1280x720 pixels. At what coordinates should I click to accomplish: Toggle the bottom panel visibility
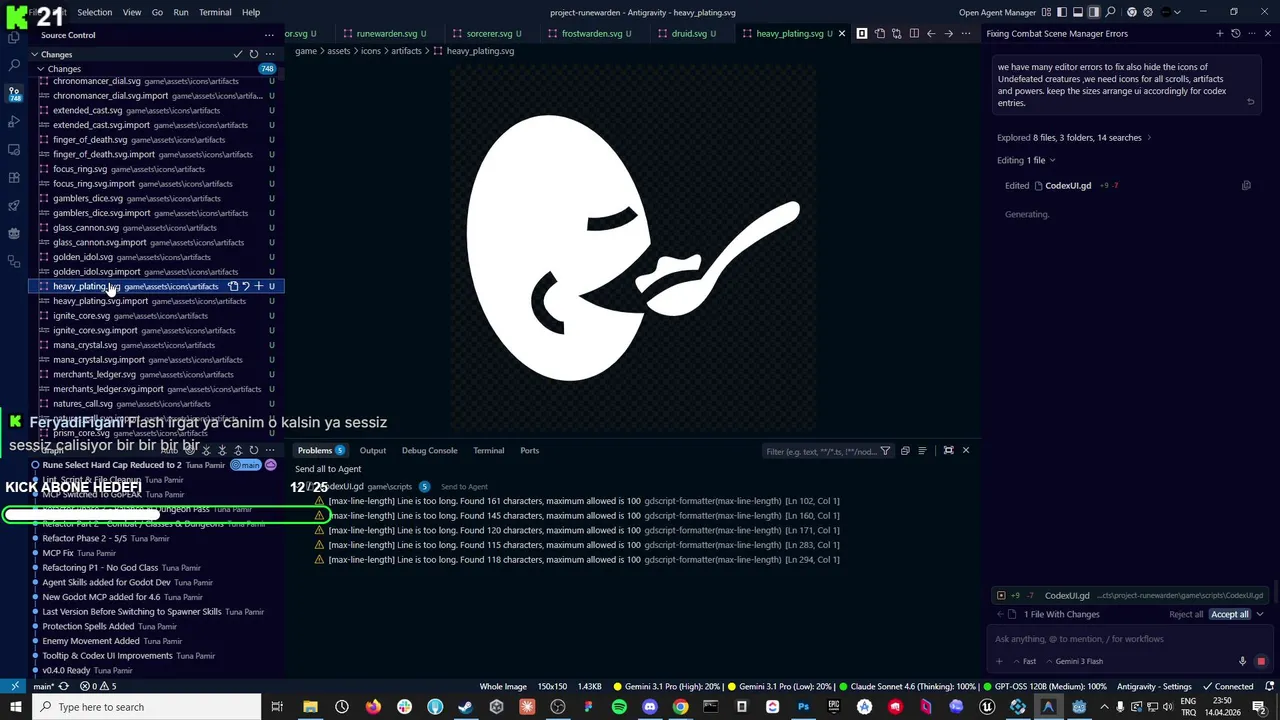1078,12
